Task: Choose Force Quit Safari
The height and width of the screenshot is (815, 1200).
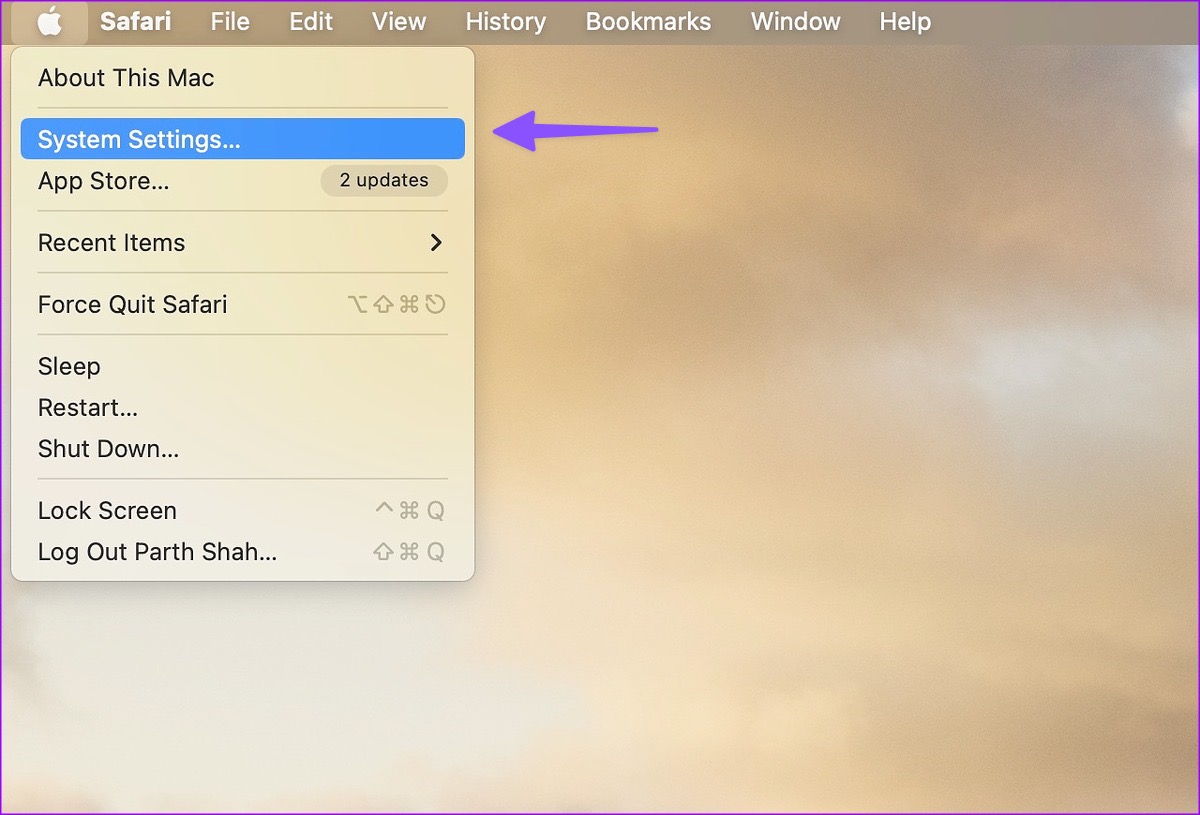Action: (132, 305)
